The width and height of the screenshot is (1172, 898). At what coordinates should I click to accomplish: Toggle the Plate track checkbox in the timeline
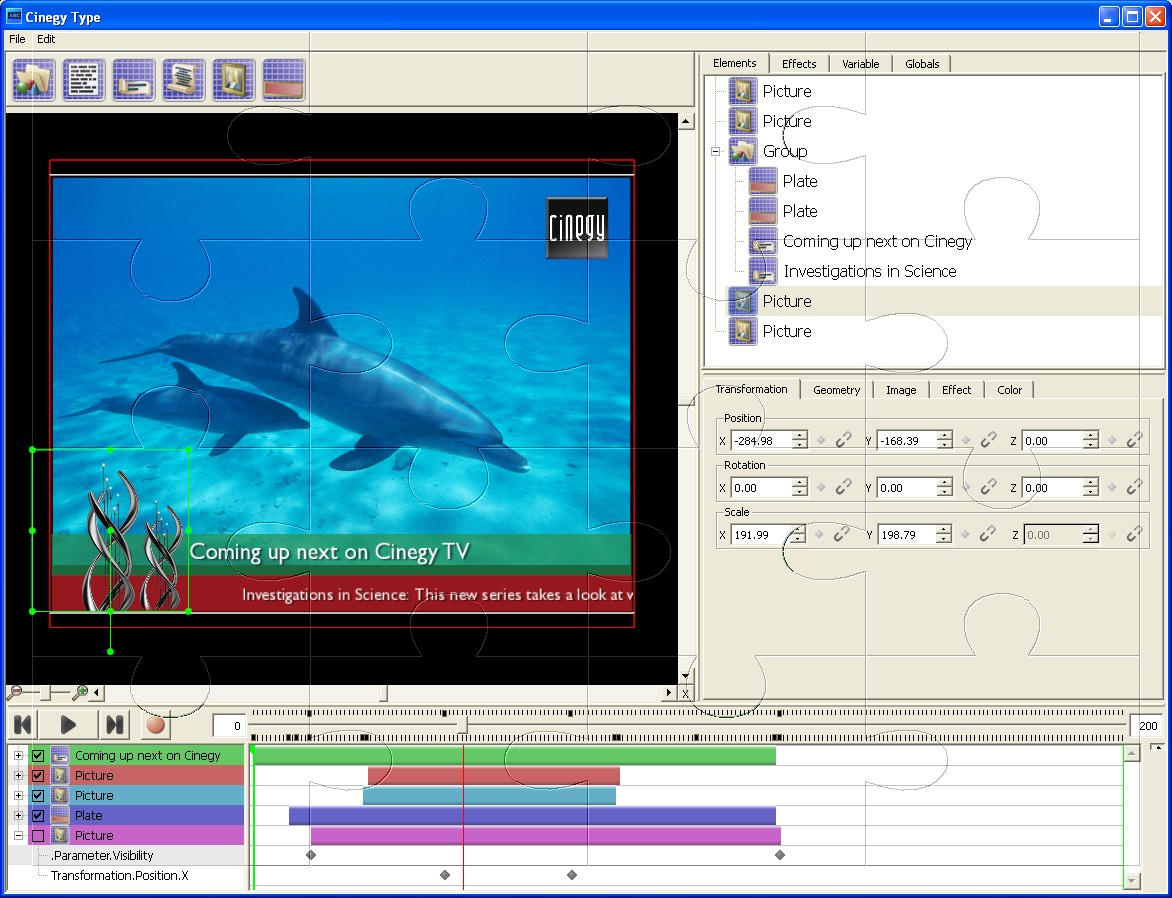pyautogui.click(x=38, y=816)
